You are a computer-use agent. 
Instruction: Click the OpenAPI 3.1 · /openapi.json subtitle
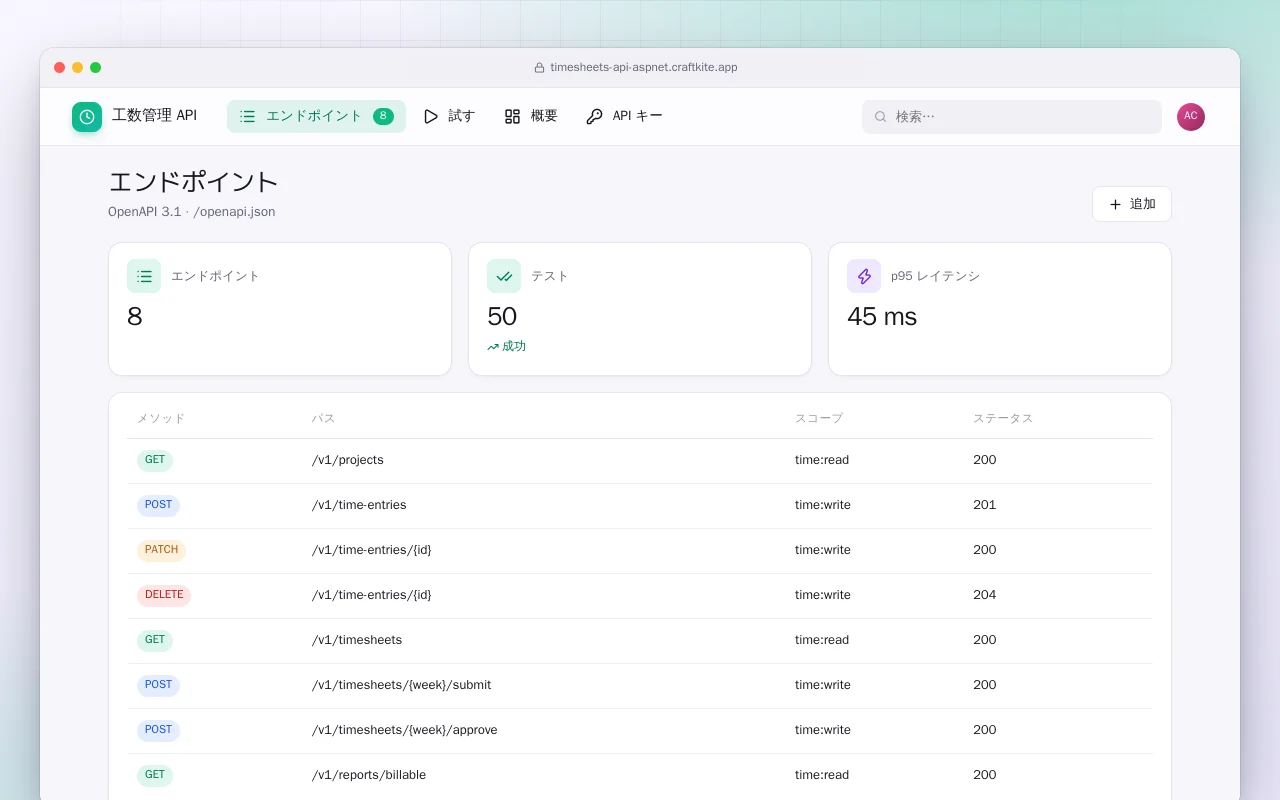(192, 212)
